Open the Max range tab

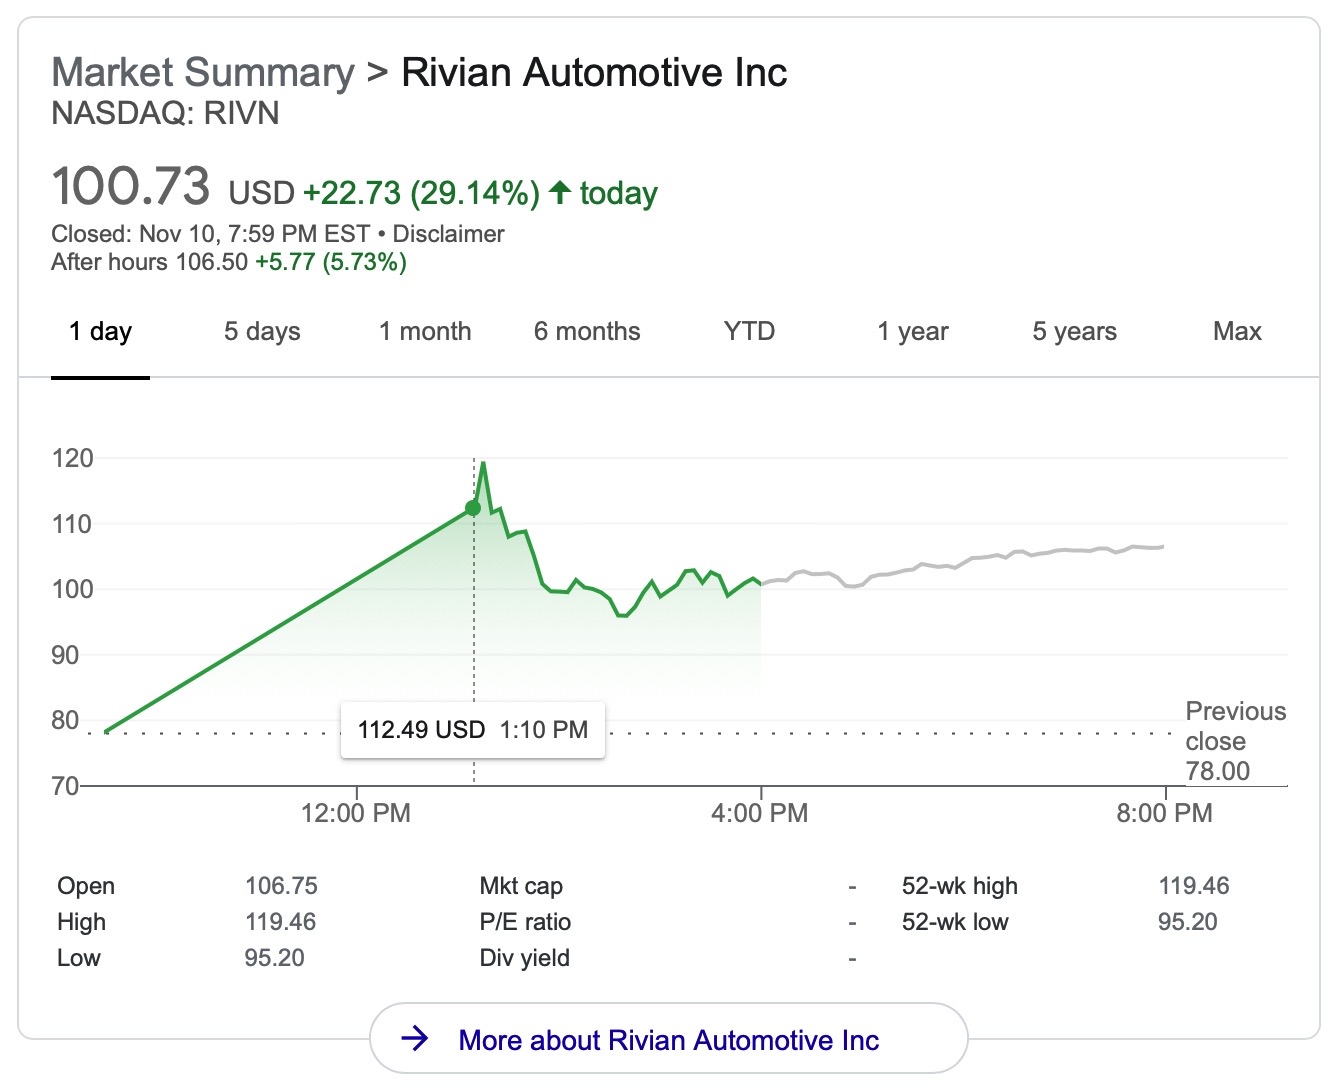coord(1237,332)
